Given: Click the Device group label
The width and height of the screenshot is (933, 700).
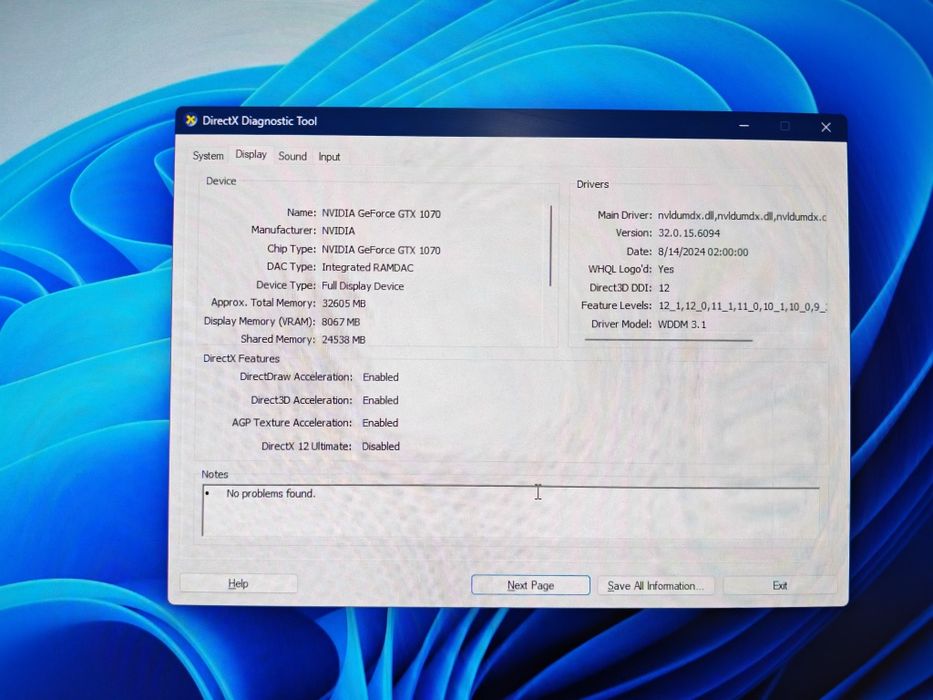Looking at the screenshot, I should click(x=221, y=181).
